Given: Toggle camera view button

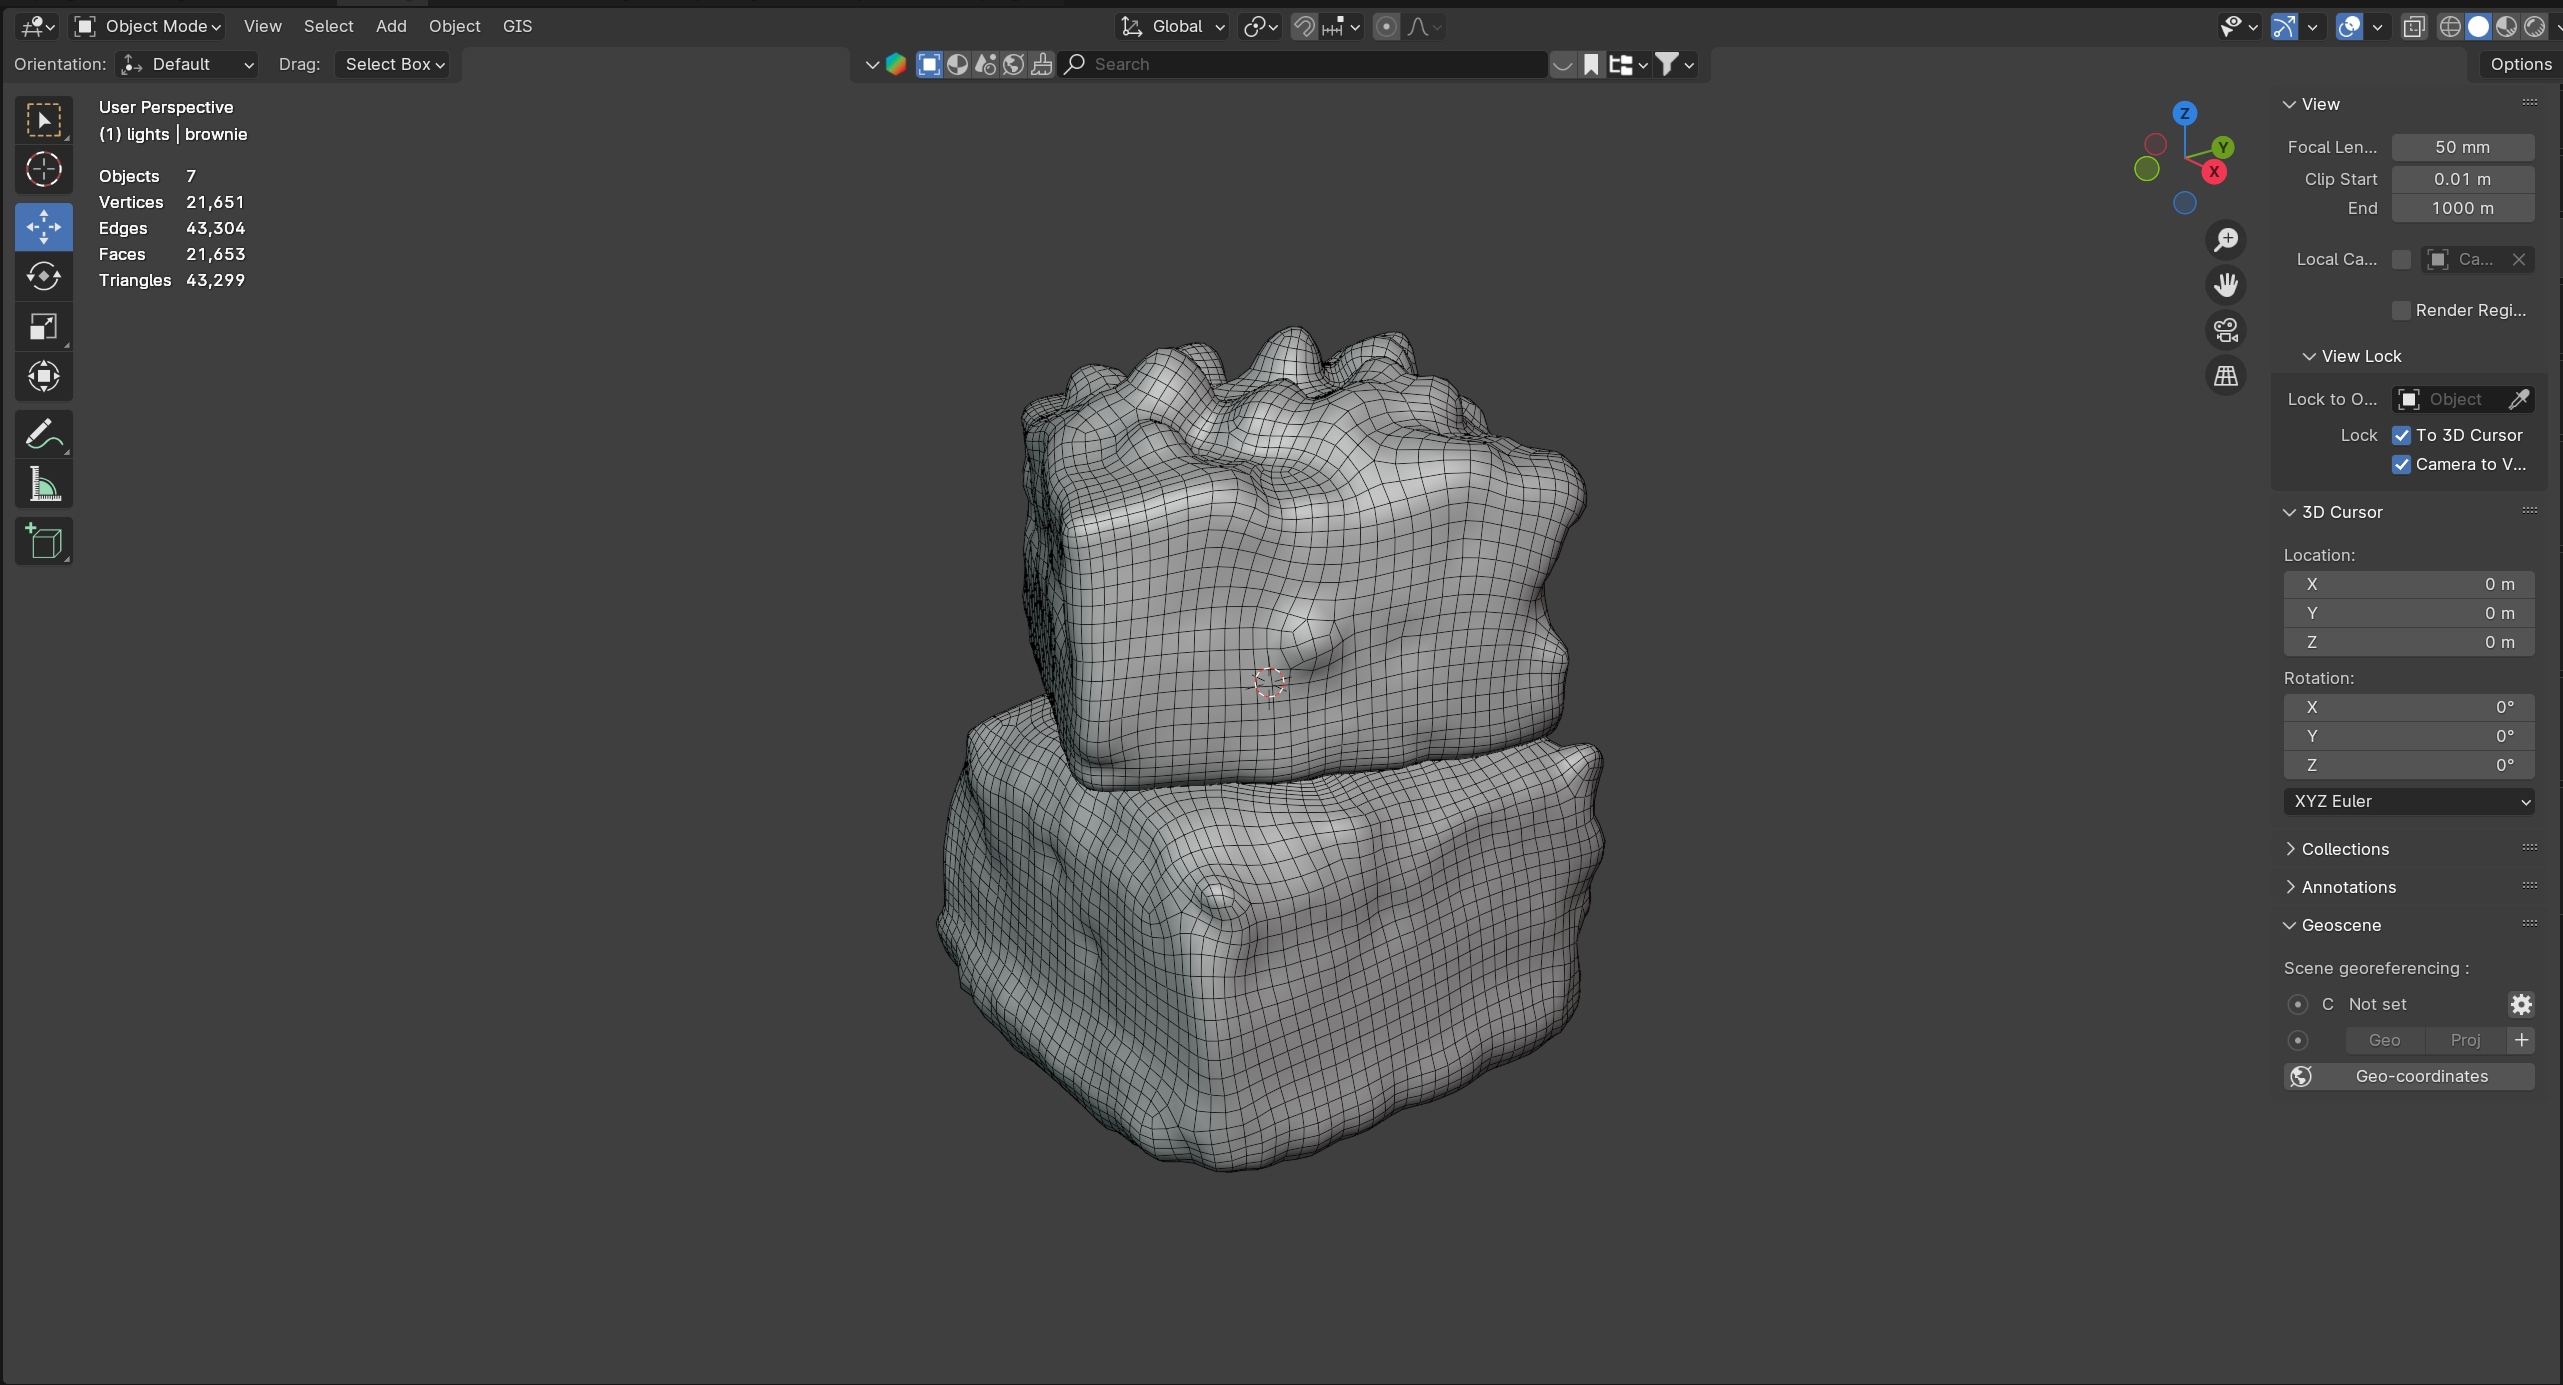Looking at the screenshot, I should (2226, 330).
